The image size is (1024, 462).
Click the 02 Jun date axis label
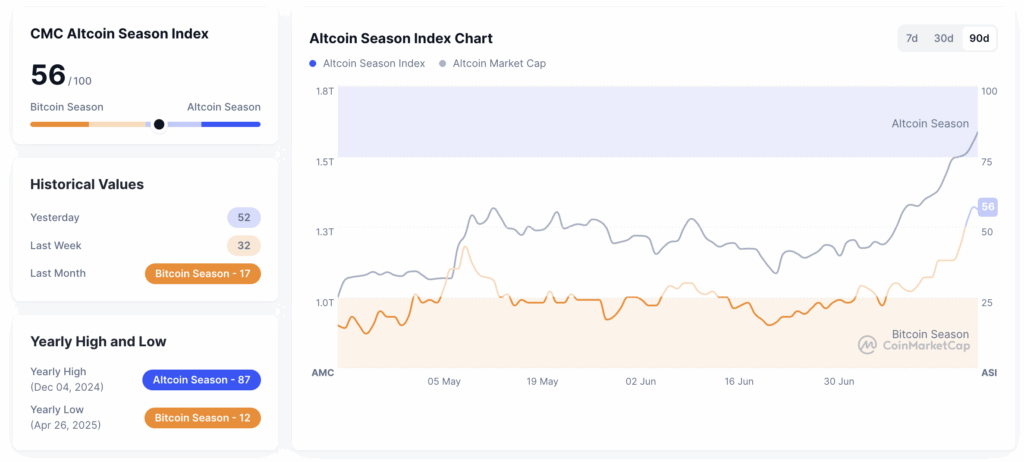coord(641,382)
